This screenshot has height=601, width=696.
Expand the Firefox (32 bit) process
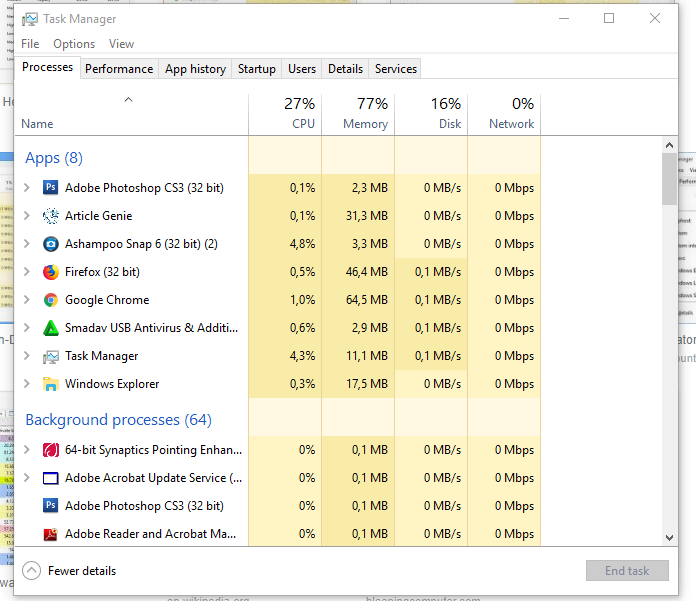click(x=27, y=272)
